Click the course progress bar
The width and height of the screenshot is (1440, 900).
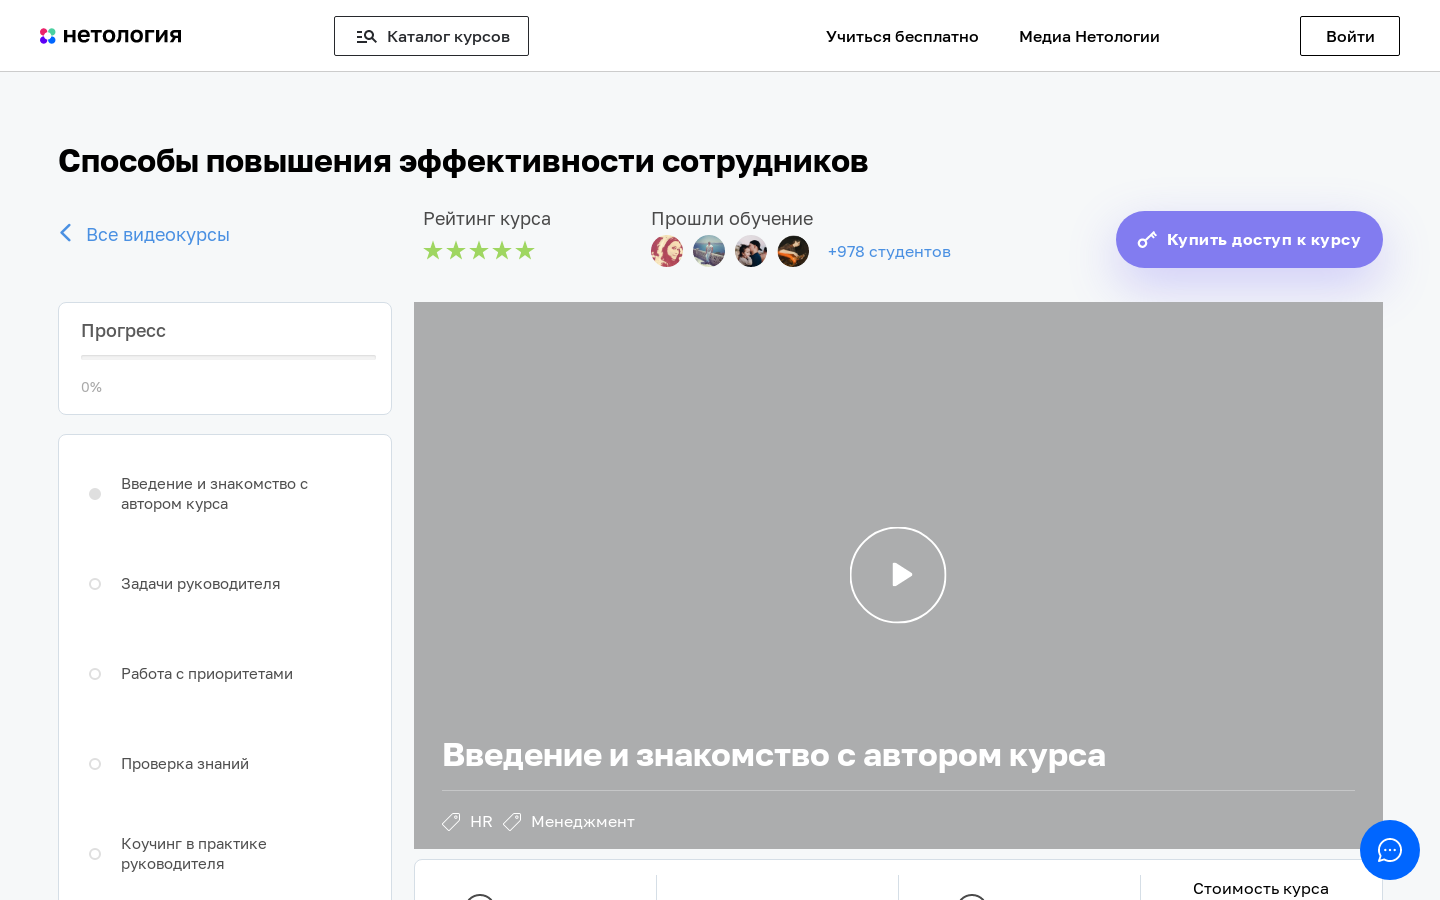click(x=228, y=357)
